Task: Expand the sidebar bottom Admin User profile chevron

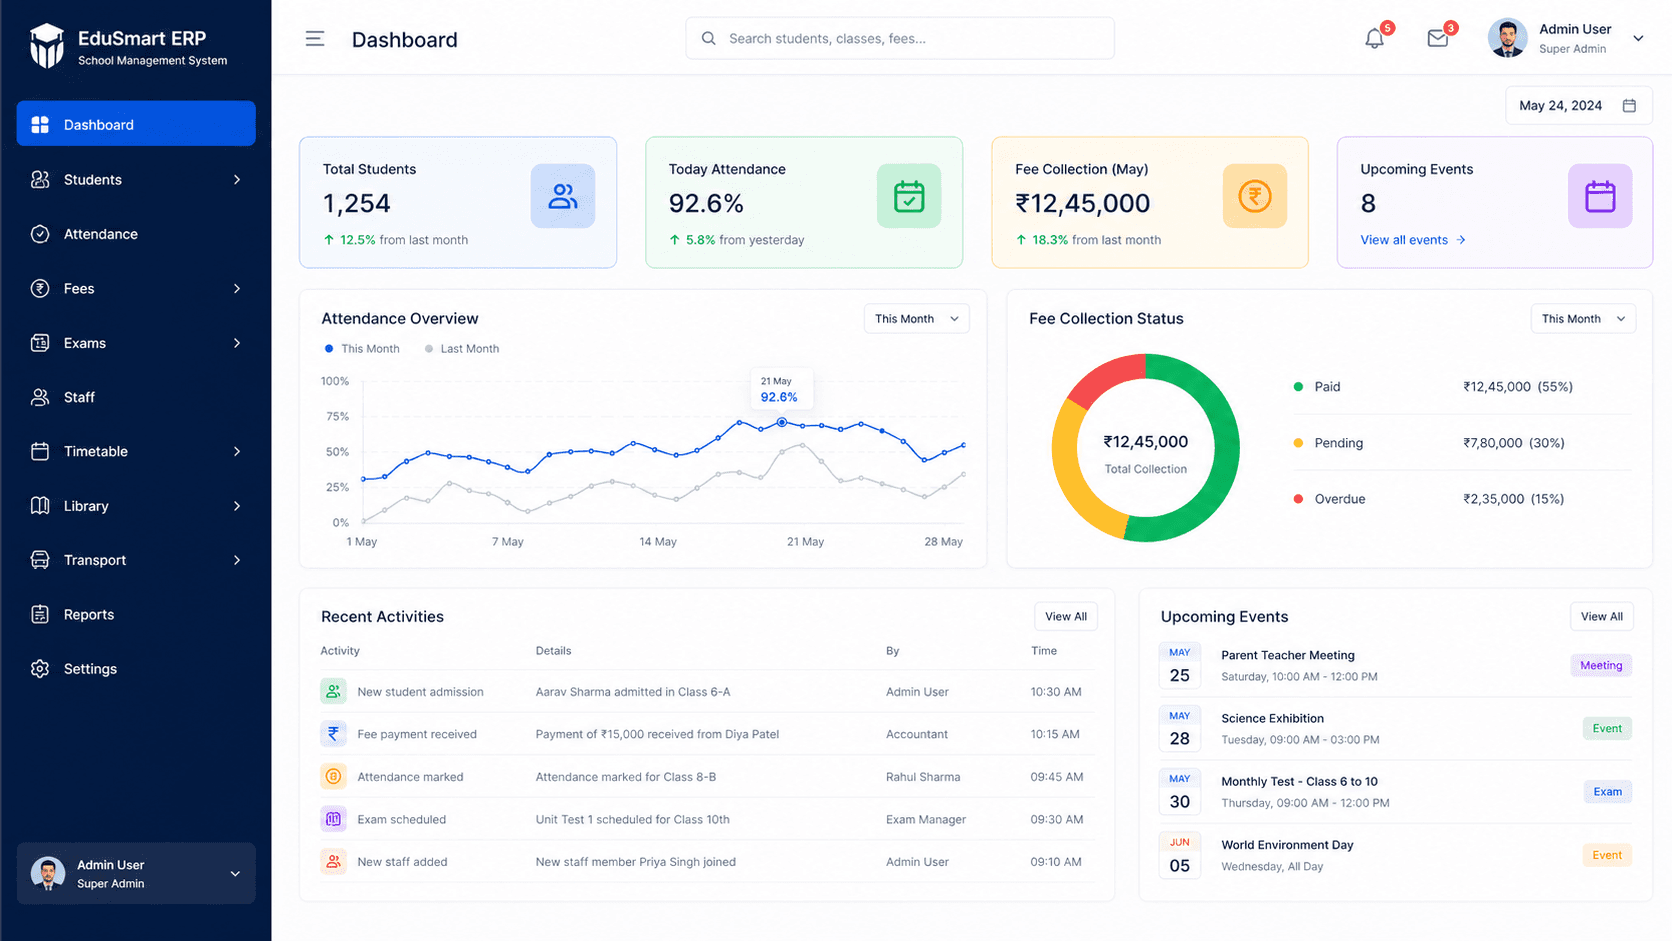Action: coord(235,874)
